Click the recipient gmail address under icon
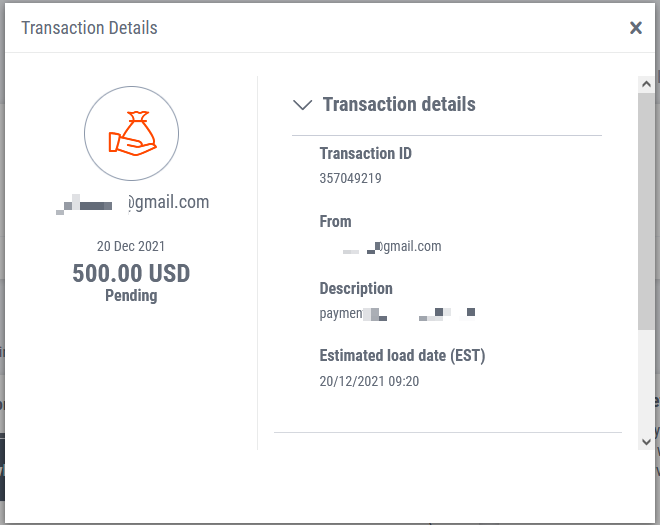 [133, 203]
